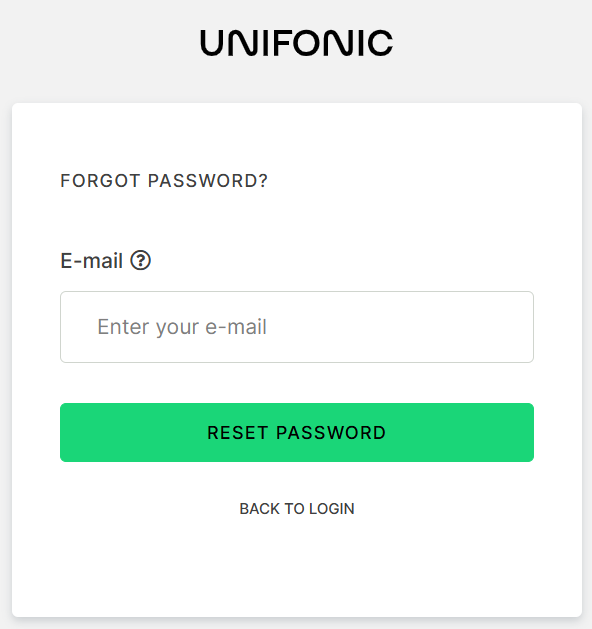Click the Unifonic logo at the top
592x629 pixels.
tap(296, 43)
